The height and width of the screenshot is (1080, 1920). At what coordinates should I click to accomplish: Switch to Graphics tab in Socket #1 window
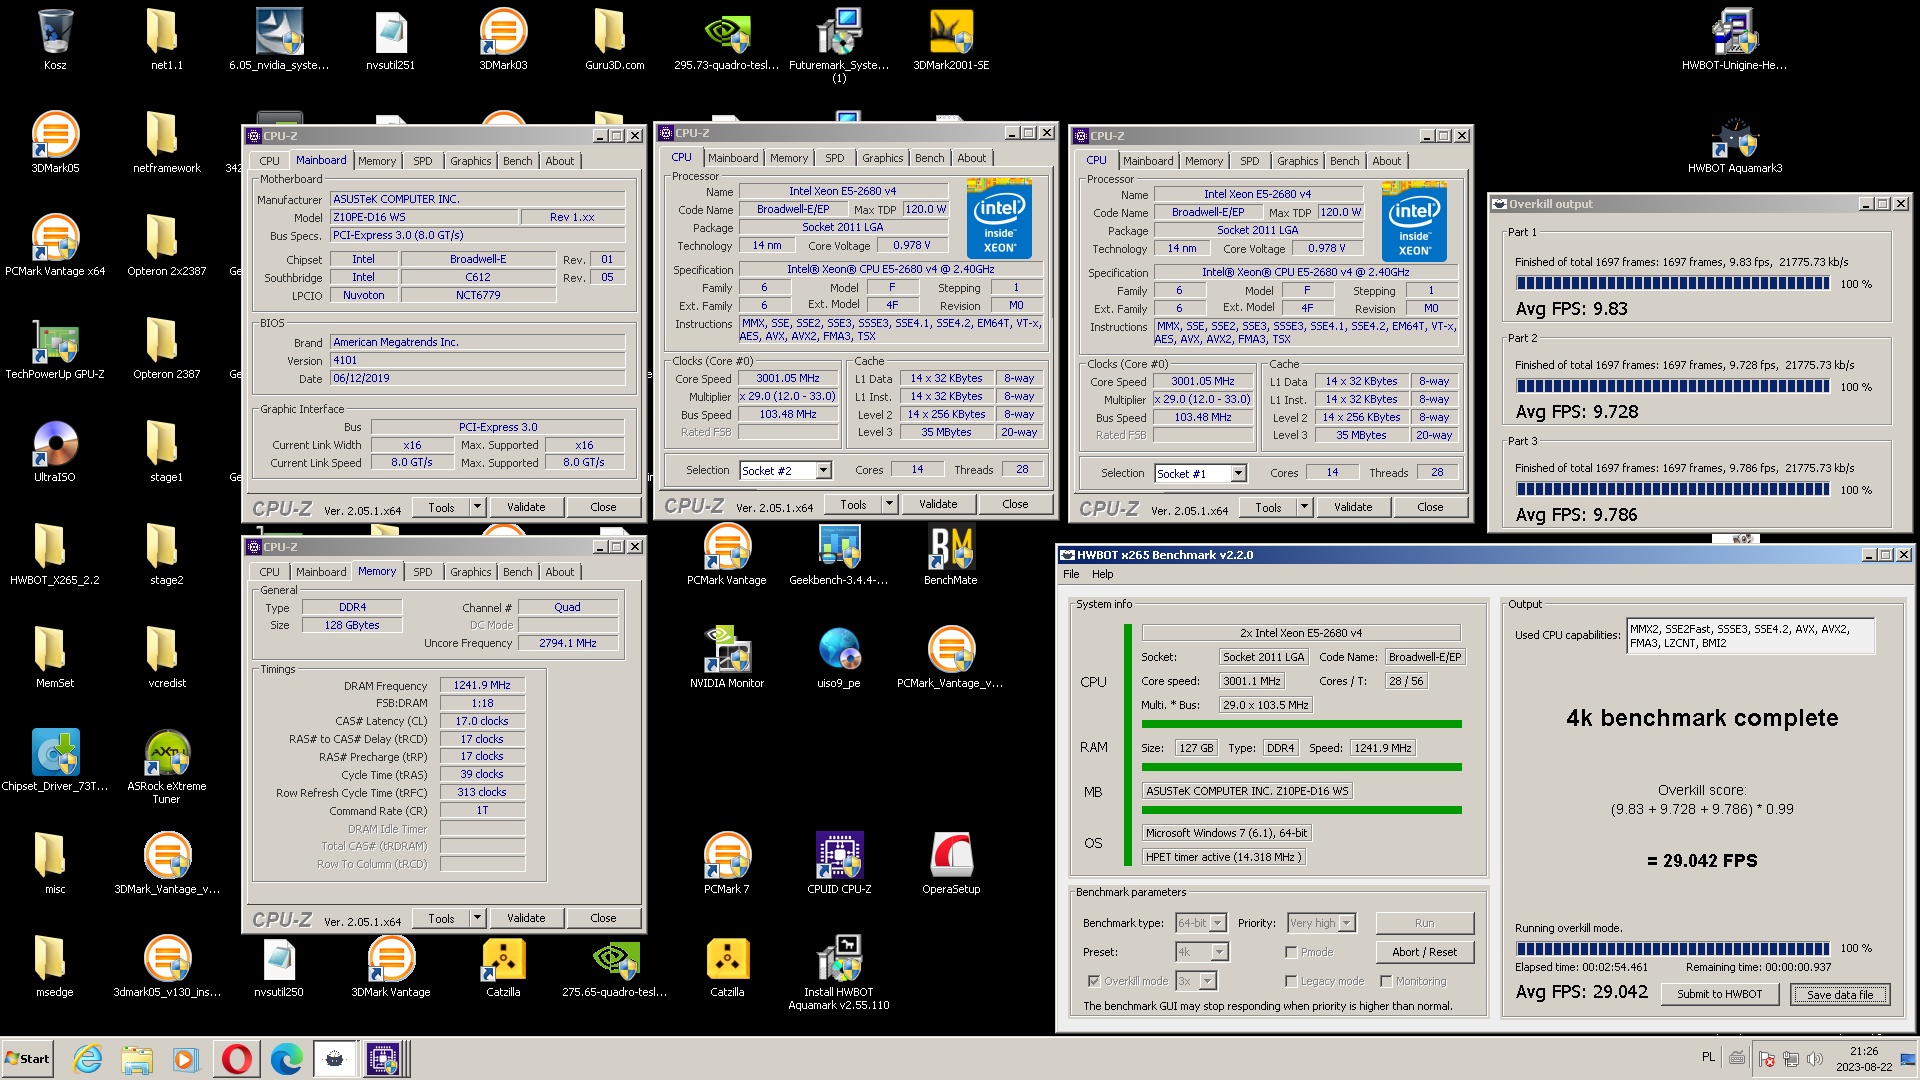(x=1297, y=161)
